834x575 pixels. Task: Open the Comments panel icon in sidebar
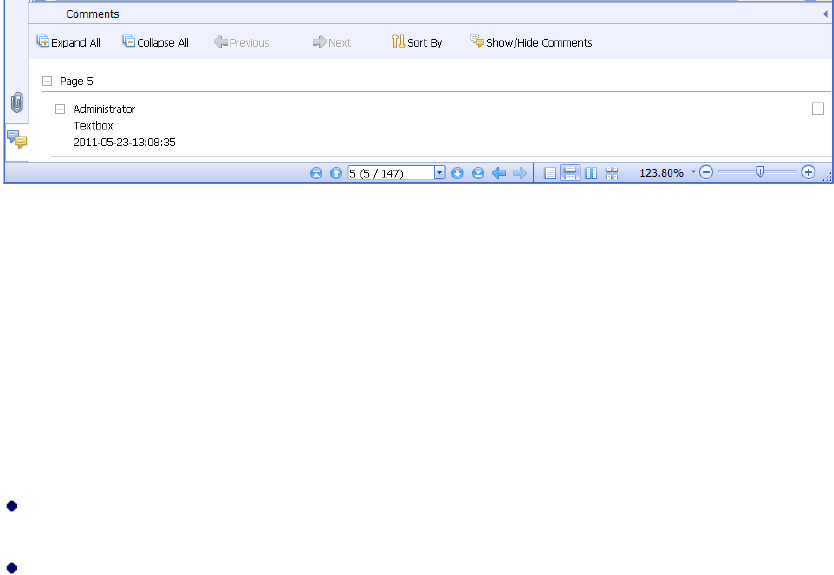click(x=17, y=139)
